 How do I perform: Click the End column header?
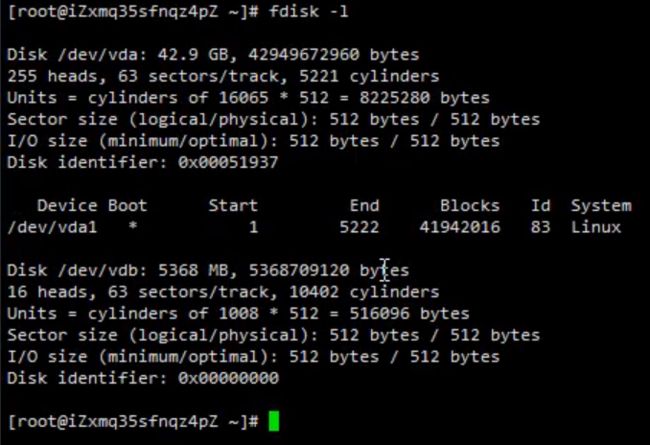(x=364, y=206)
